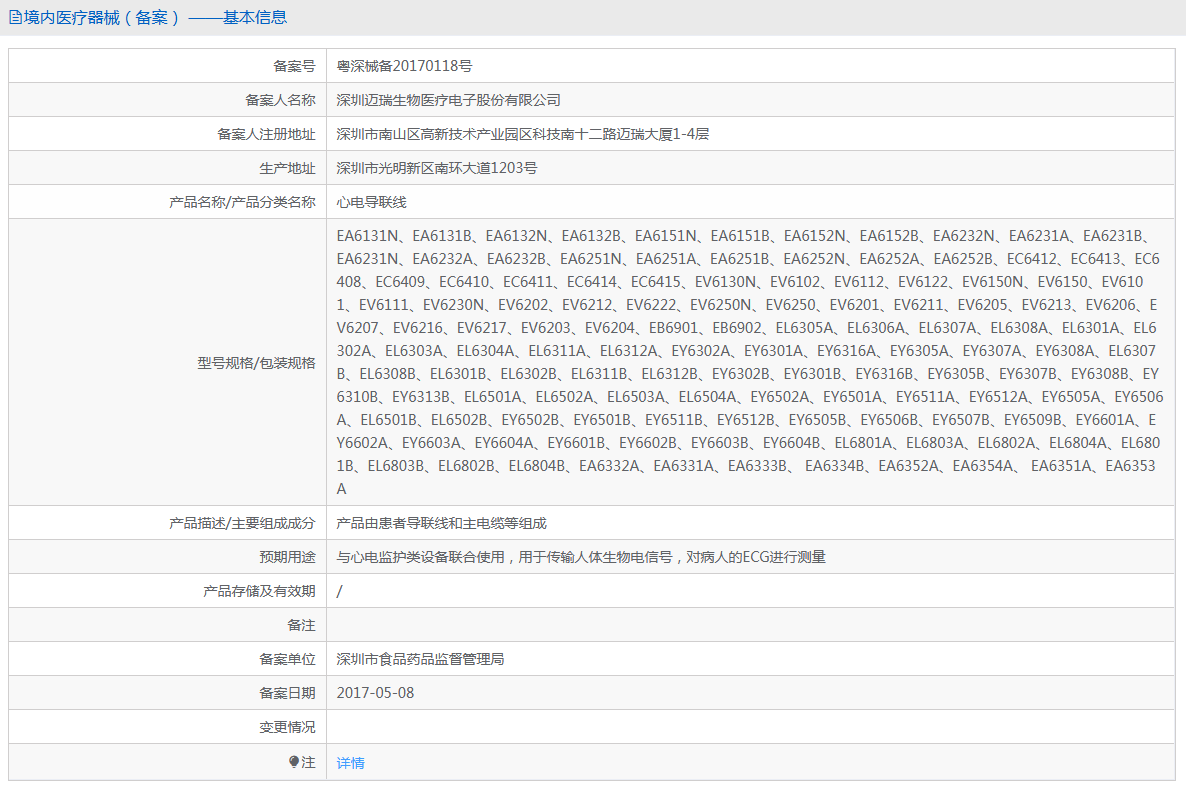Open the 详情 link

tap(350, 762)
